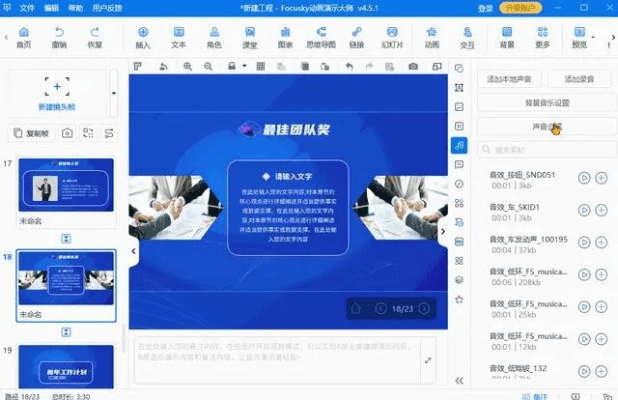Click the grid icon on canvas toolbar
Screen dimensions: 618x400
(261, 66)
